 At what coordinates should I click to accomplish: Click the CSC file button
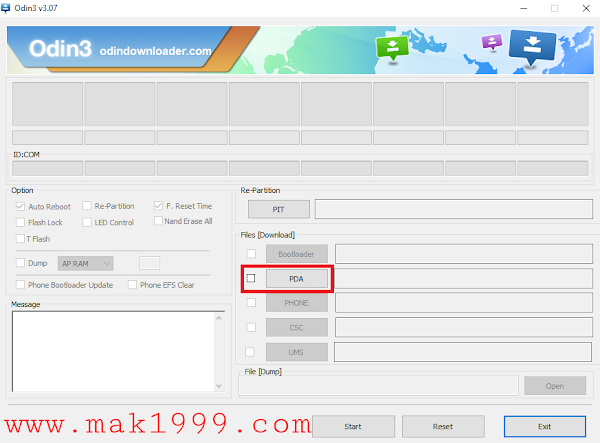[297, 327]
